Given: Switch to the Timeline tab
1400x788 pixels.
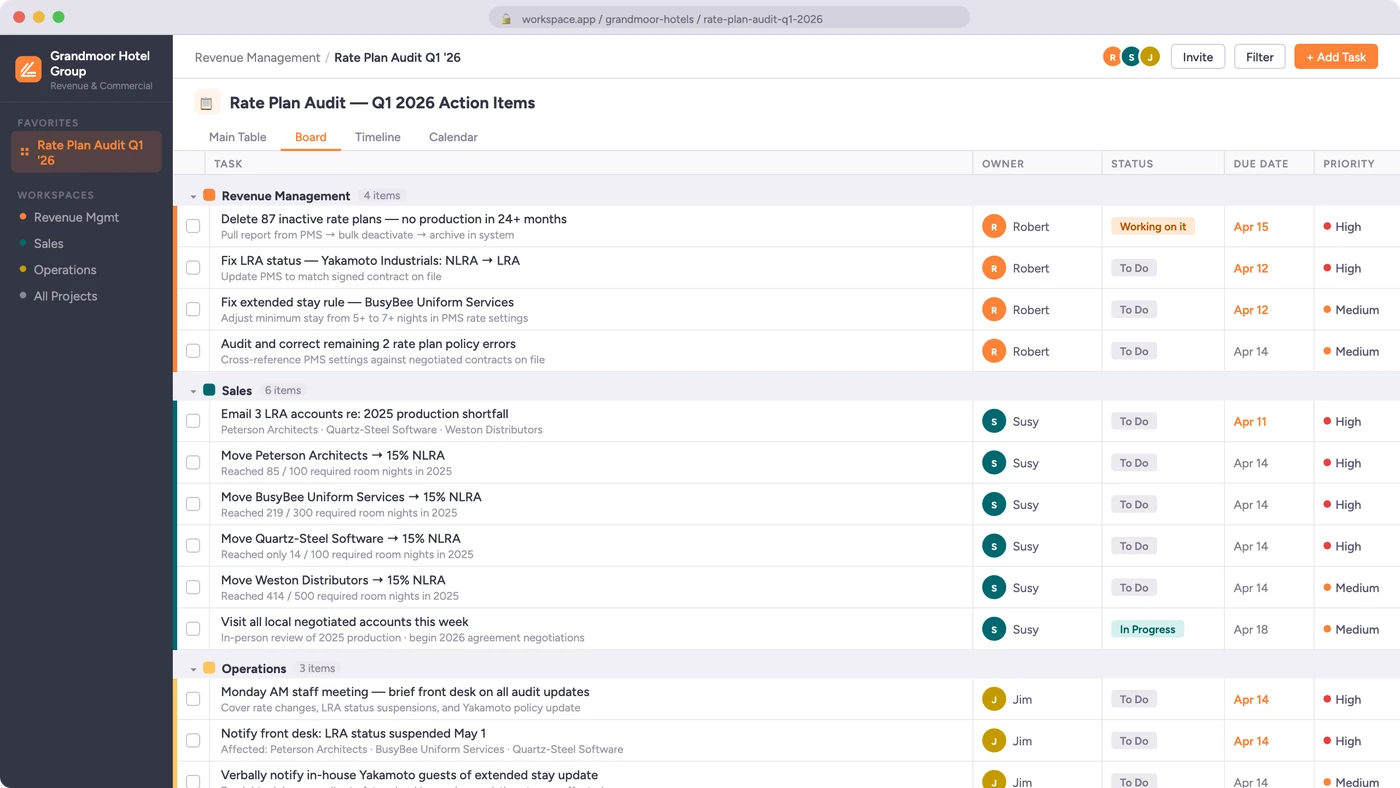Looking at the screenshot, I should (x=377, y=137).
